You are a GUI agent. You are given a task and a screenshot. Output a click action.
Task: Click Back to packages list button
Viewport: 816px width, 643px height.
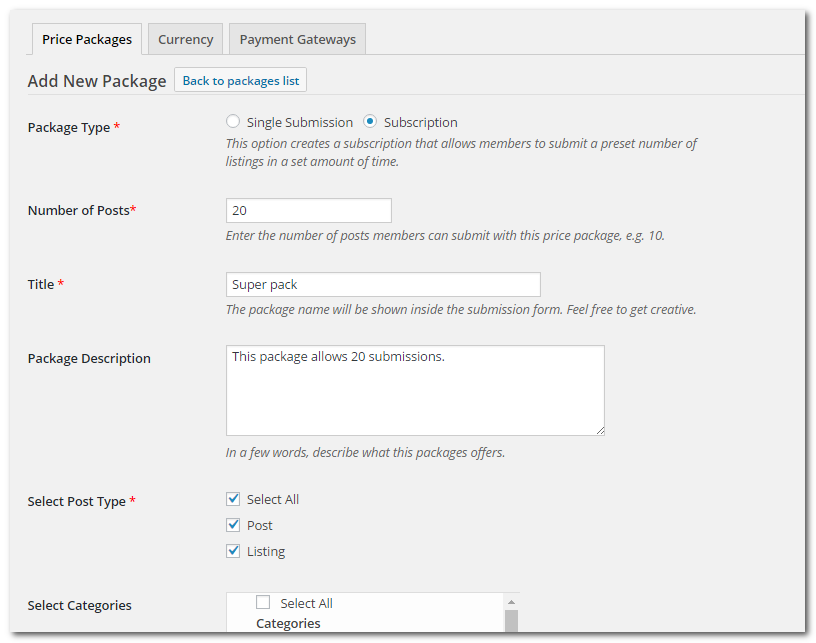pos(240,80)
